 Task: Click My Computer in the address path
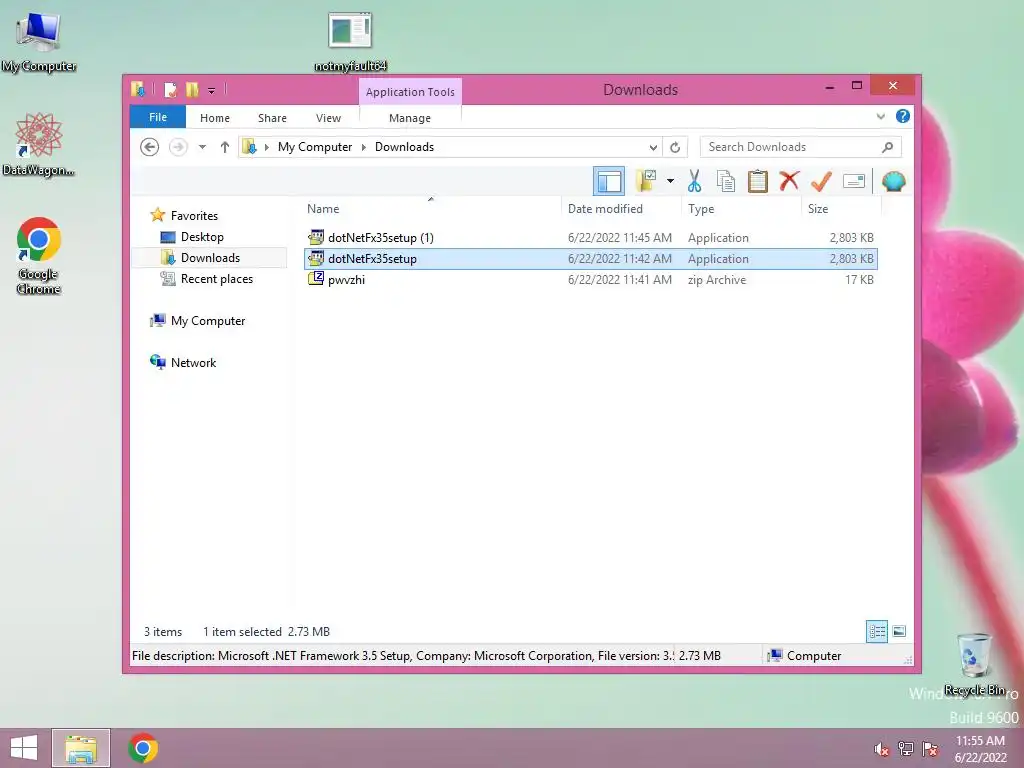[x=315, y=147]
